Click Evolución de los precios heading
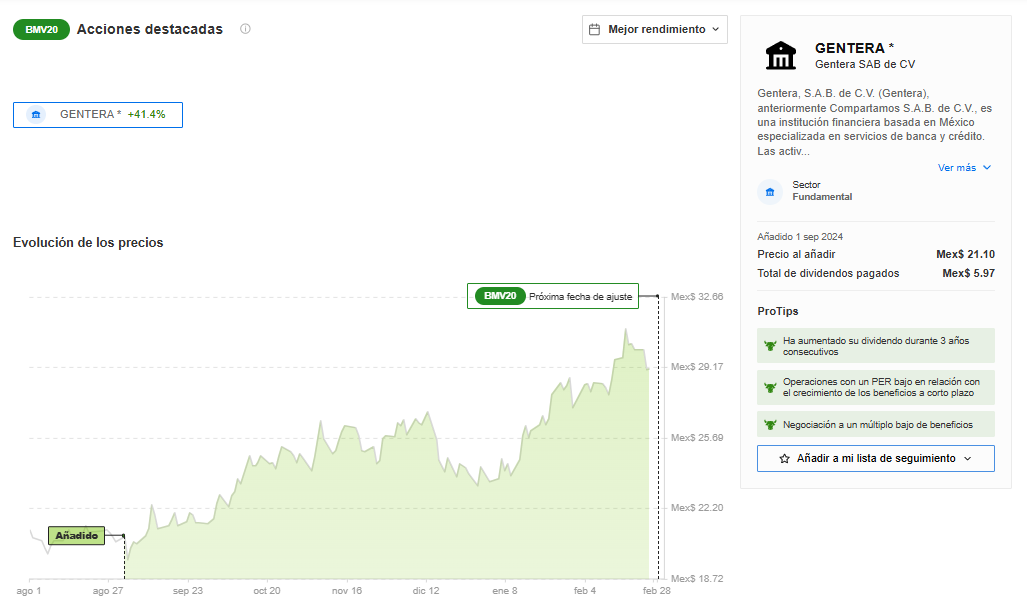 [x=88, y=242]
